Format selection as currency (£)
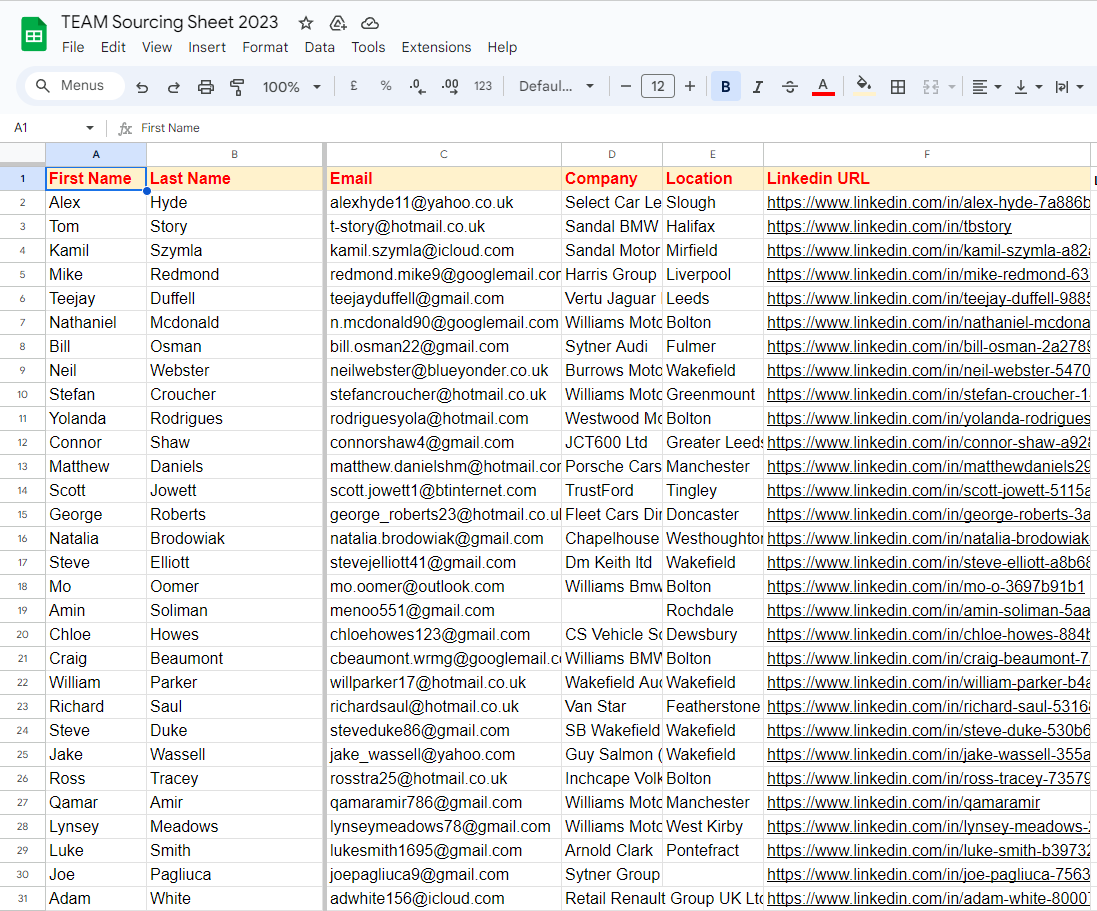 [353, 86]
